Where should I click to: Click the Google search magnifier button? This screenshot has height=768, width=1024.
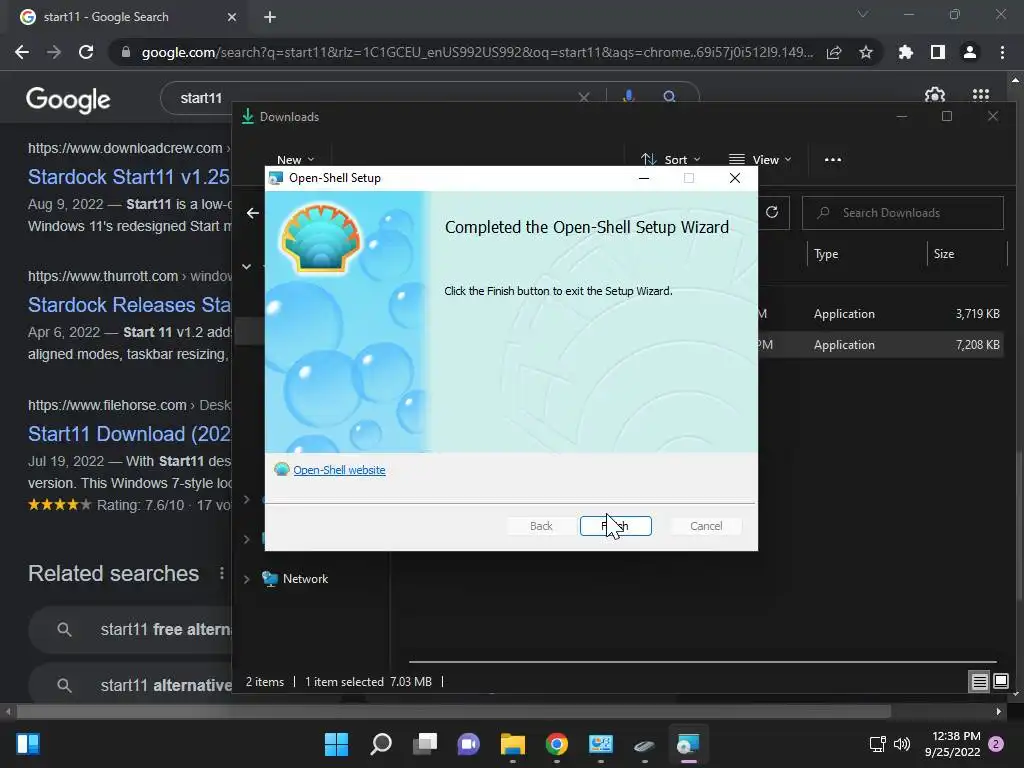(x=669, y=97)
